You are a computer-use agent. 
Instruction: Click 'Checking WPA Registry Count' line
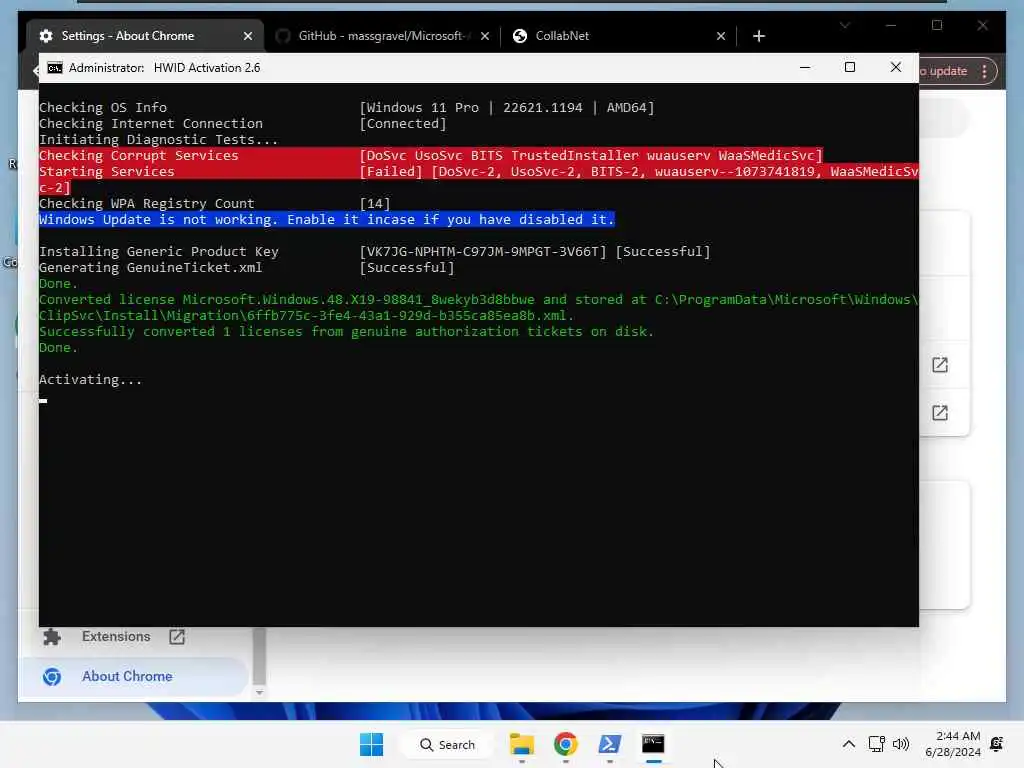pyautogui.click(x=146, y=204)
